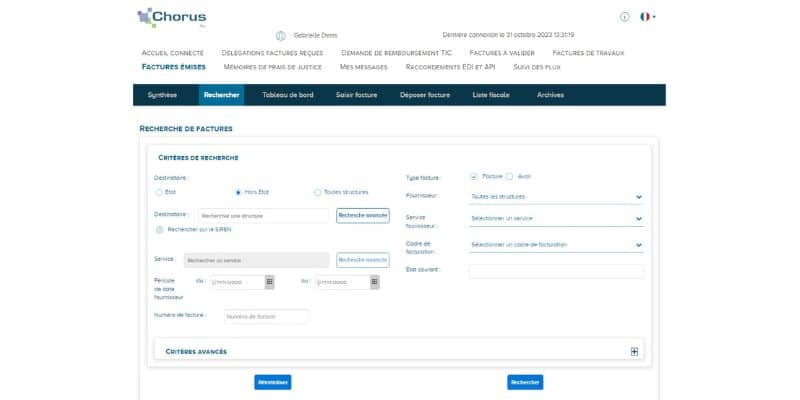Switch to the Tableau de bord tab
Viewport: 800px width, 400px height.
pos(288,95)
